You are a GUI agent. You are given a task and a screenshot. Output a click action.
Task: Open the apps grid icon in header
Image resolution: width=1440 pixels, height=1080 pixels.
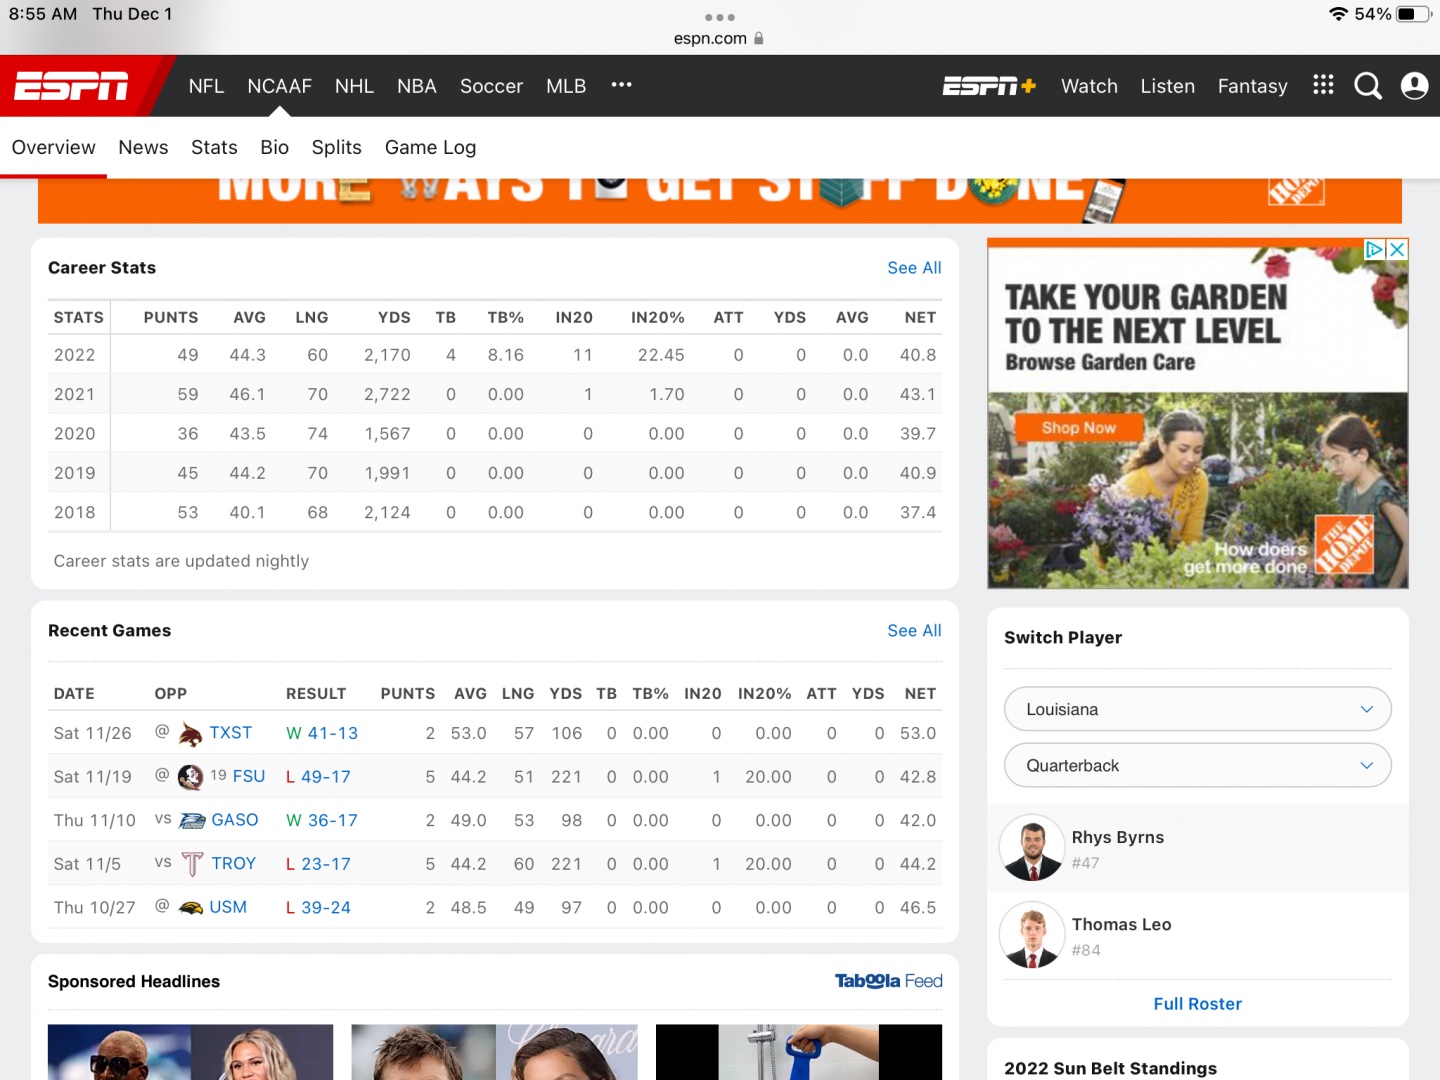(1323, 85)
